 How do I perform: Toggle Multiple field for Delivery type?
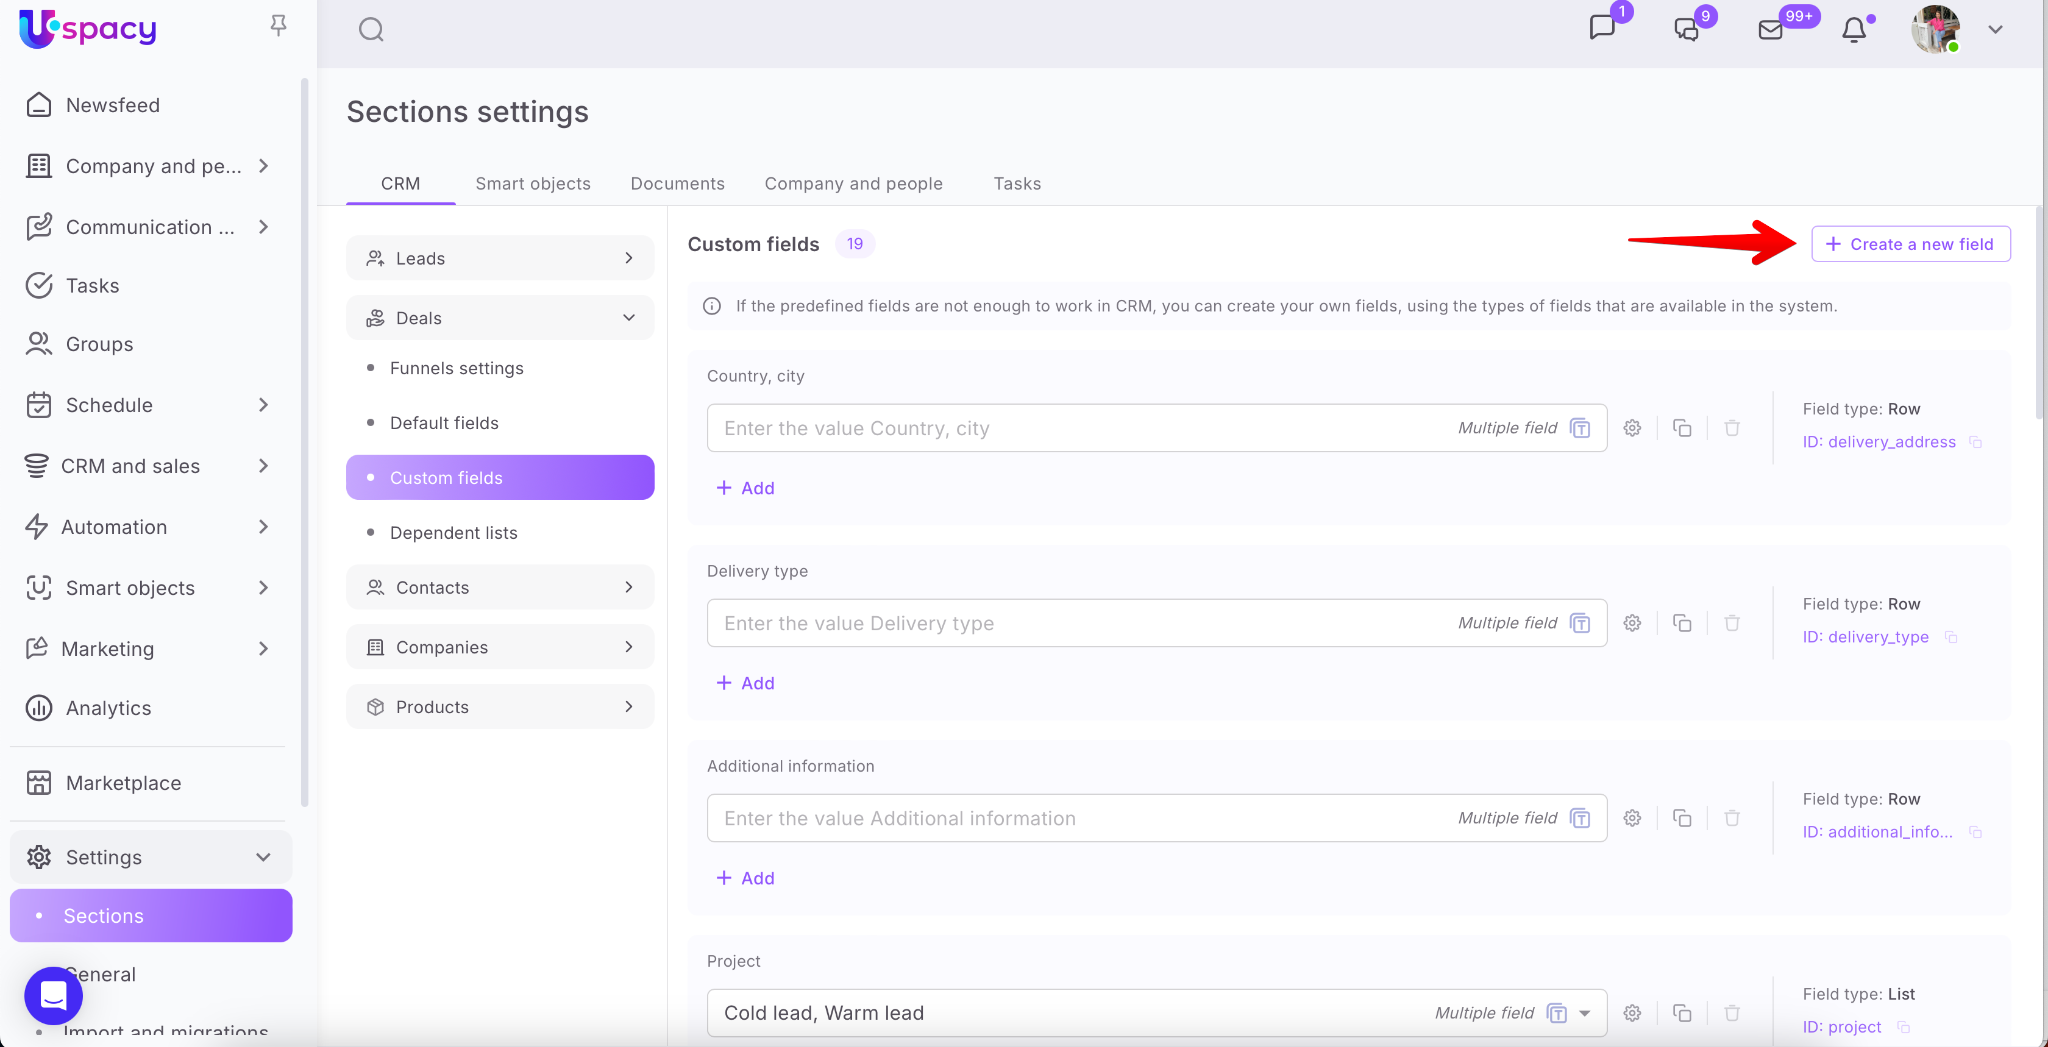coord(1580,623)
